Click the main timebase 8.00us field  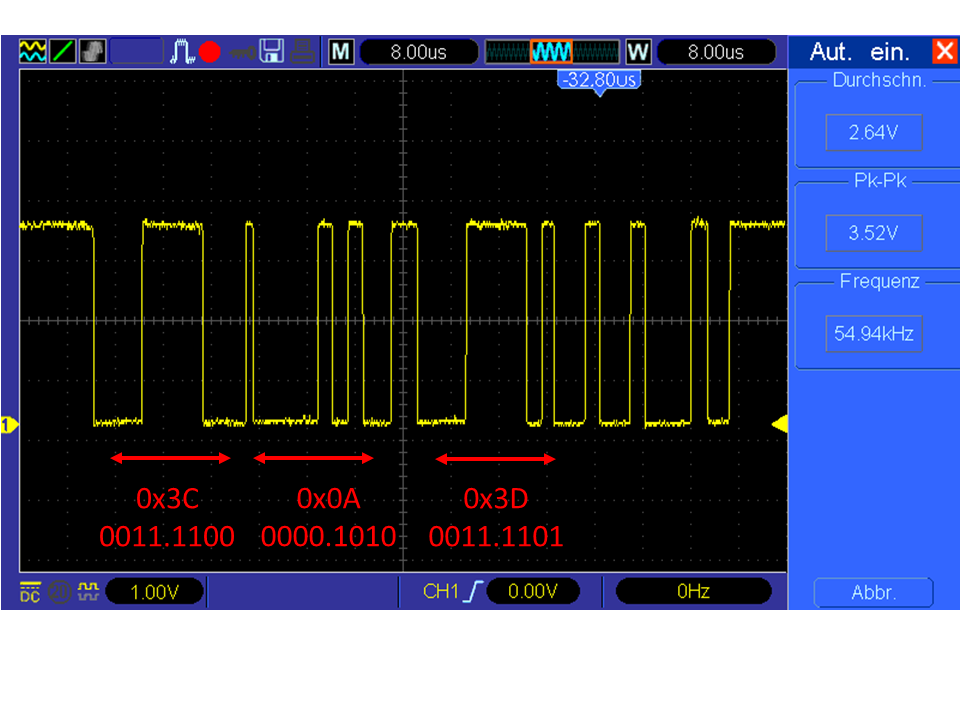coord(419,52)
